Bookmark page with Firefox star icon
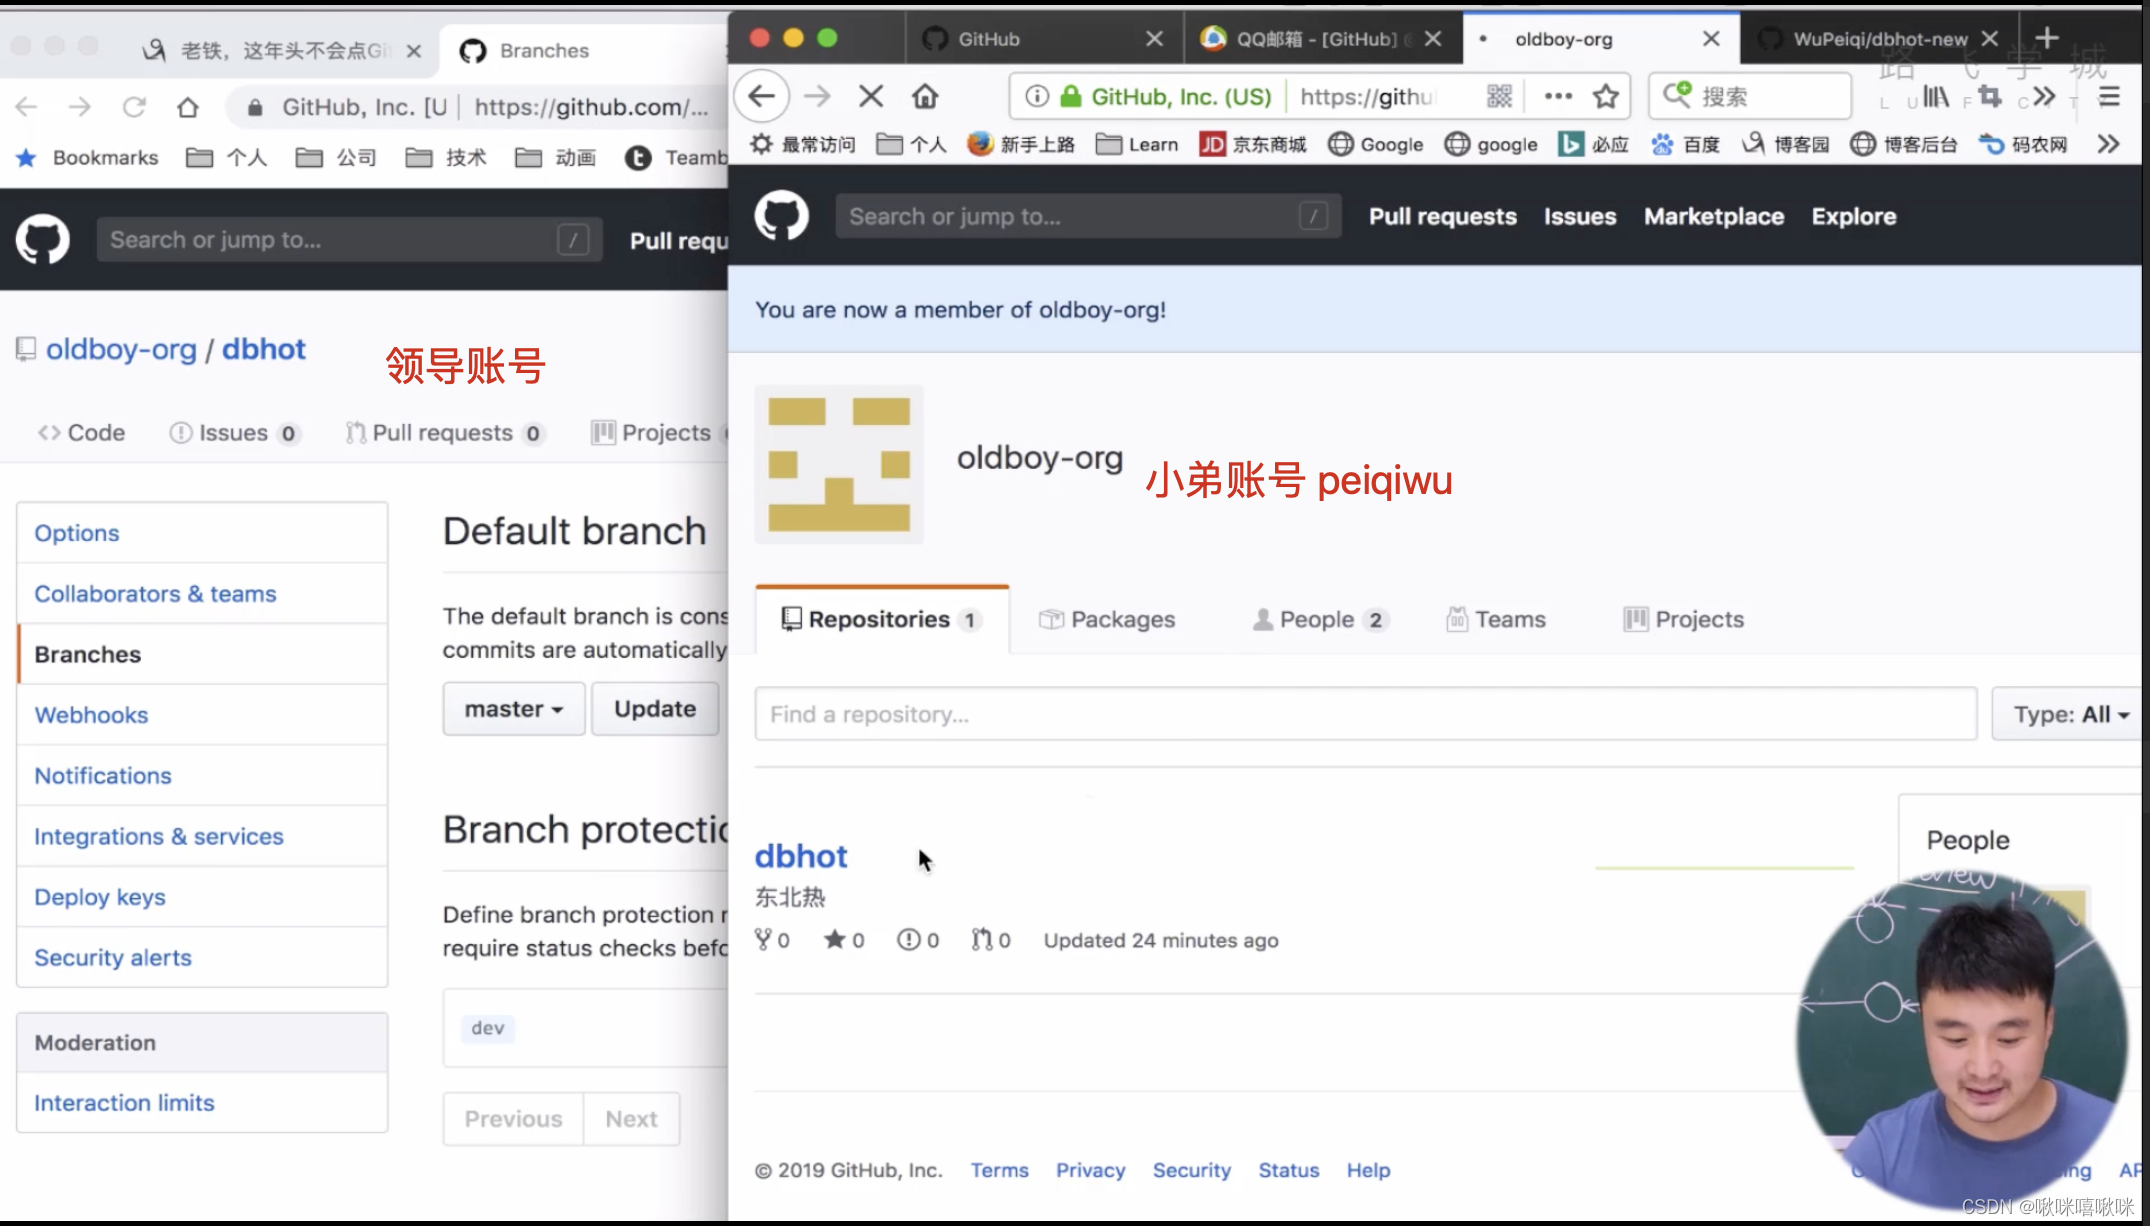Viewport: 2150px width, 1226px height. point(1606,96)
